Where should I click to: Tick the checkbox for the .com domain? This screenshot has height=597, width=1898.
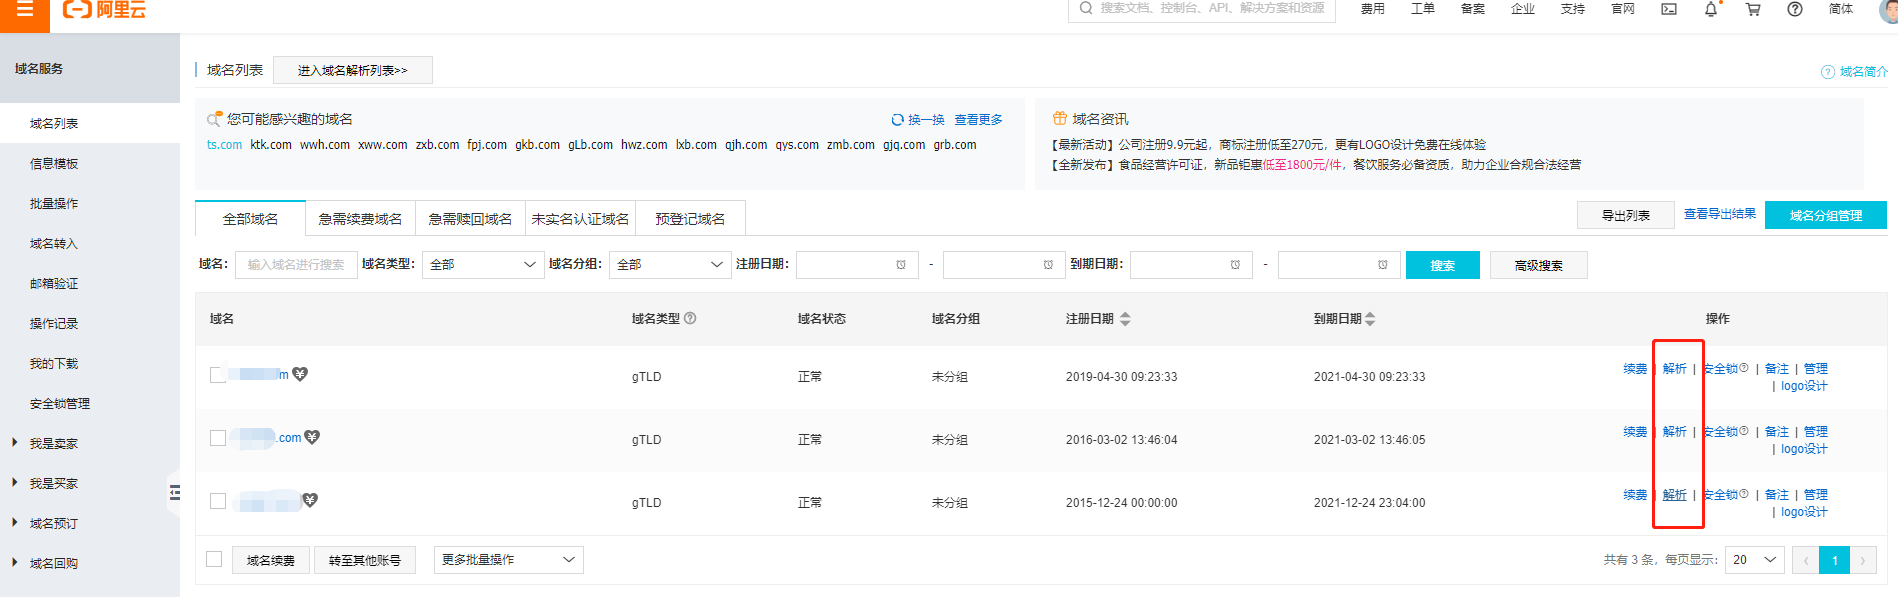tap(218, 438)
